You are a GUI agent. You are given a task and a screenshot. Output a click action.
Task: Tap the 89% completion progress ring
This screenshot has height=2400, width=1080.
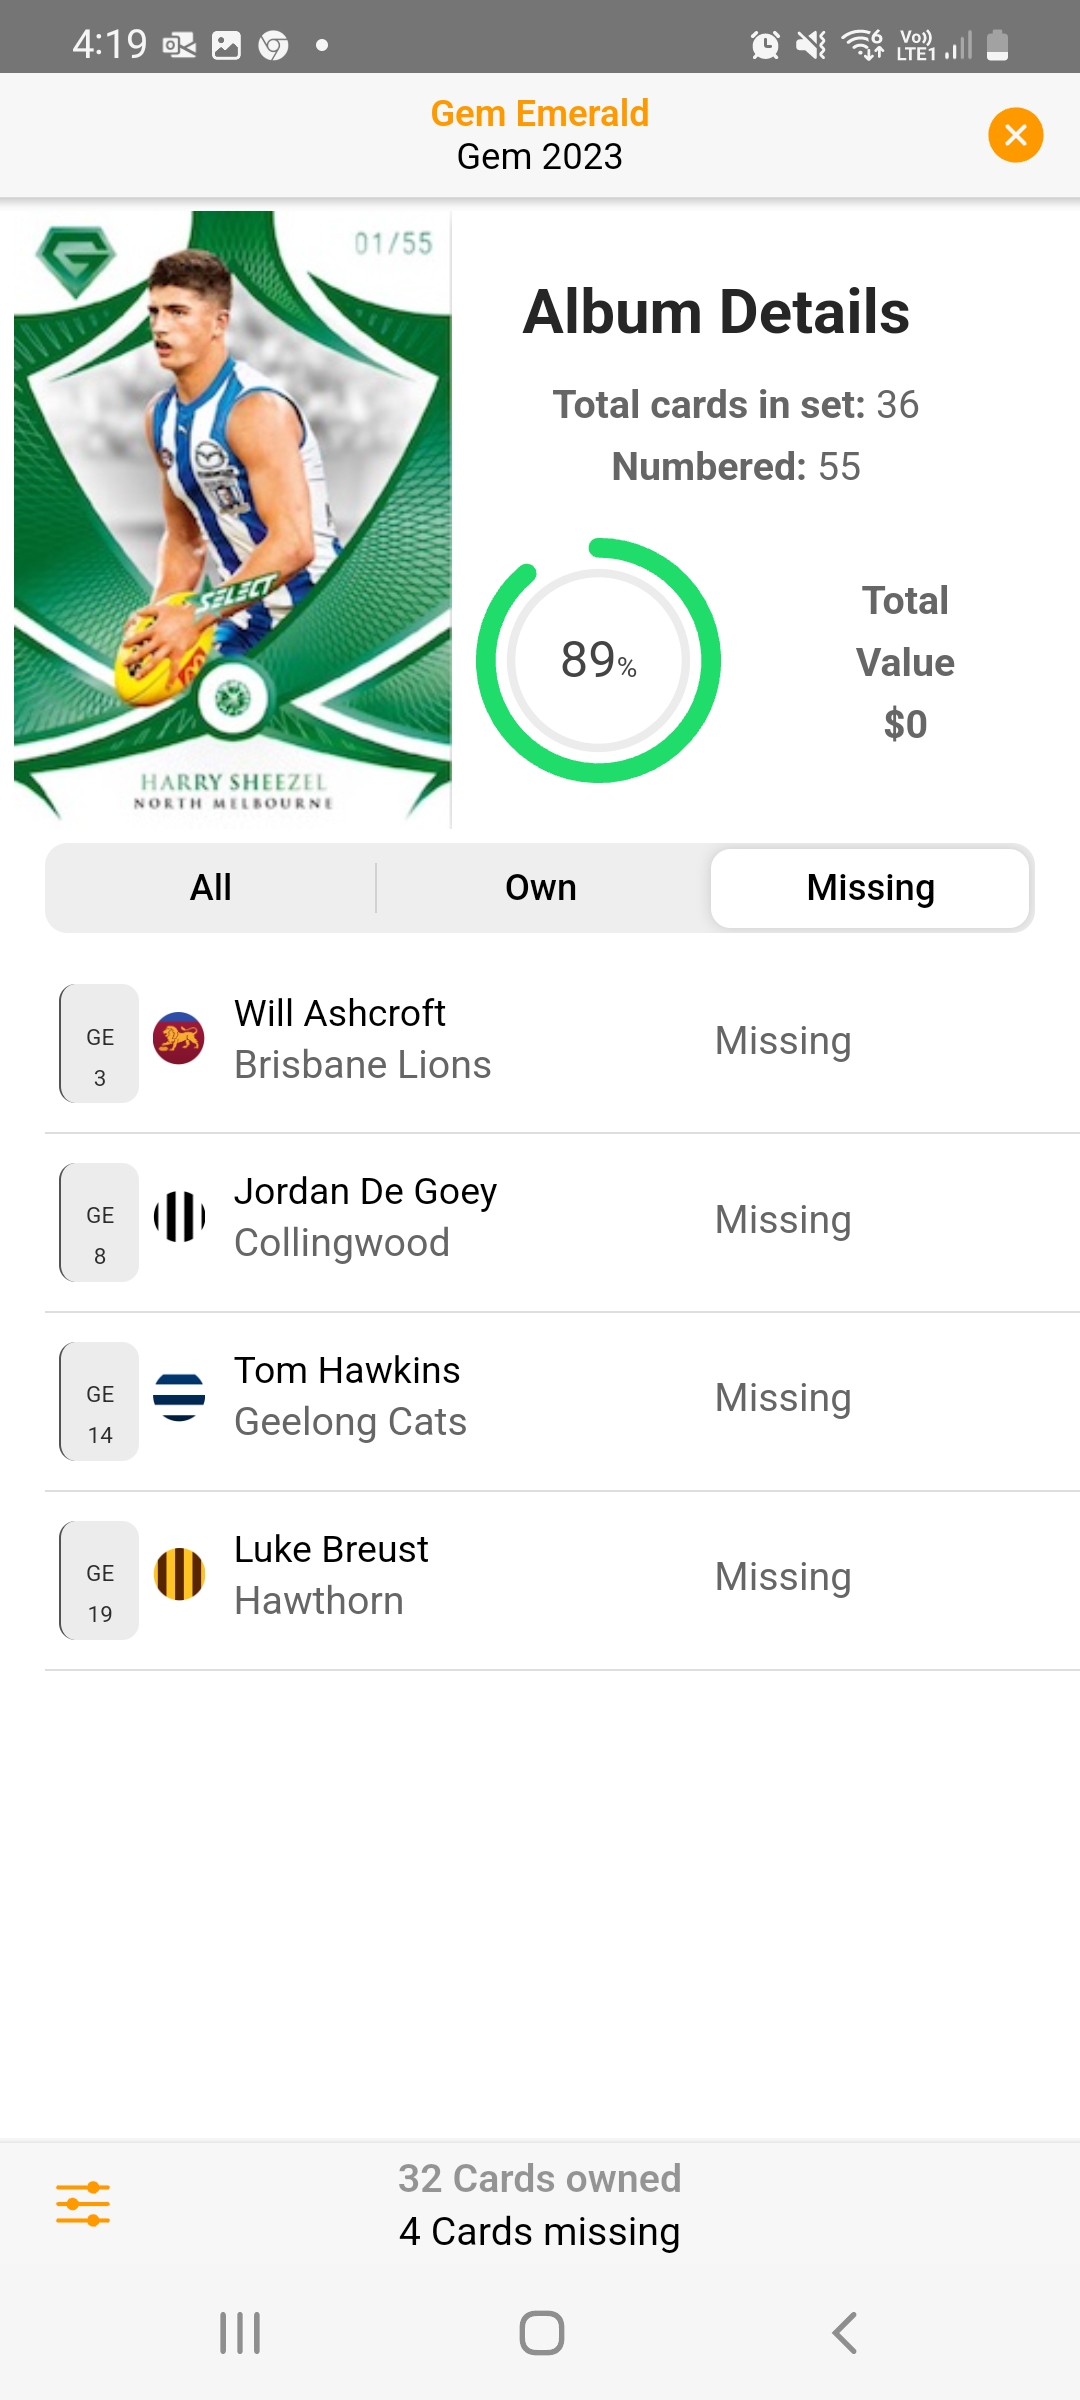[x=598, y=660]
